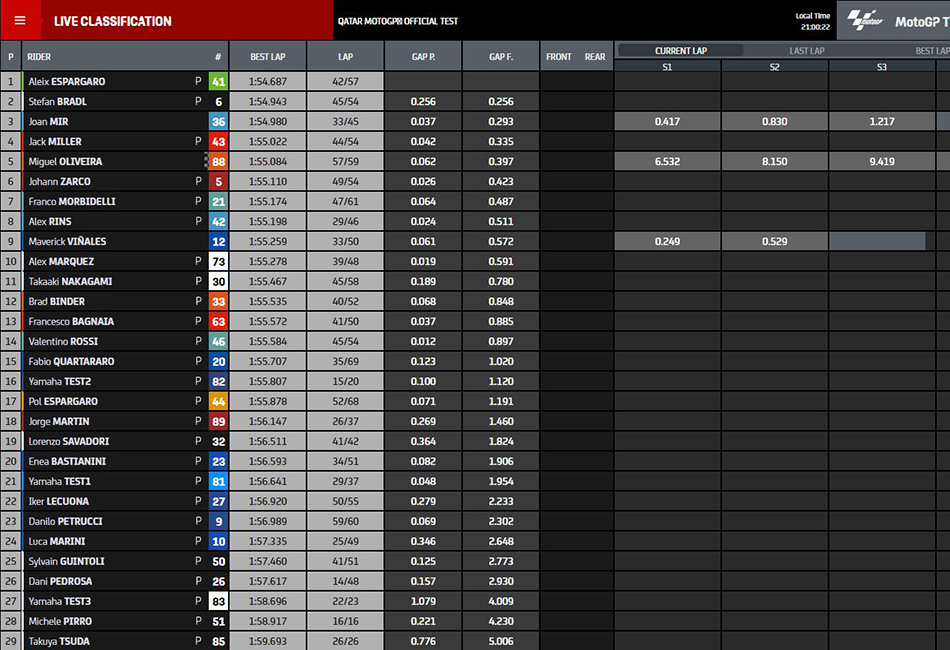Switch to the LAST LAP tab

[x=806, y=51]
